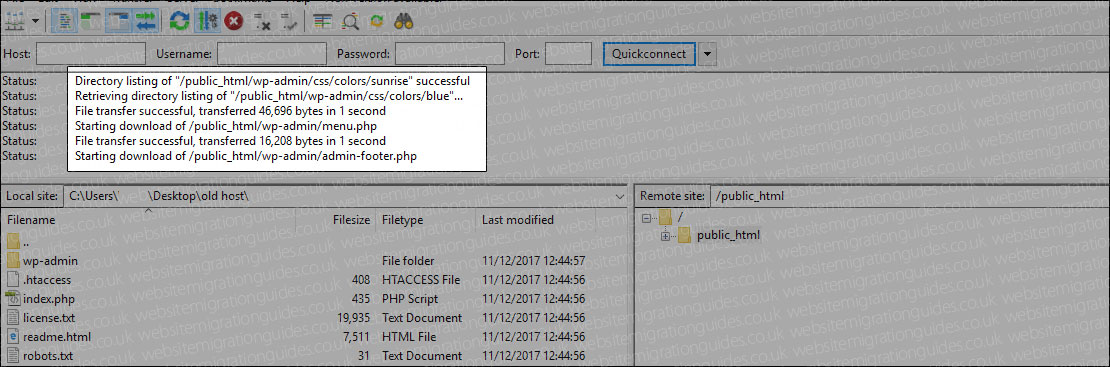1110x367 pixels.
Task: Search remote files with binoculars icon
Action: coord(404,21)
